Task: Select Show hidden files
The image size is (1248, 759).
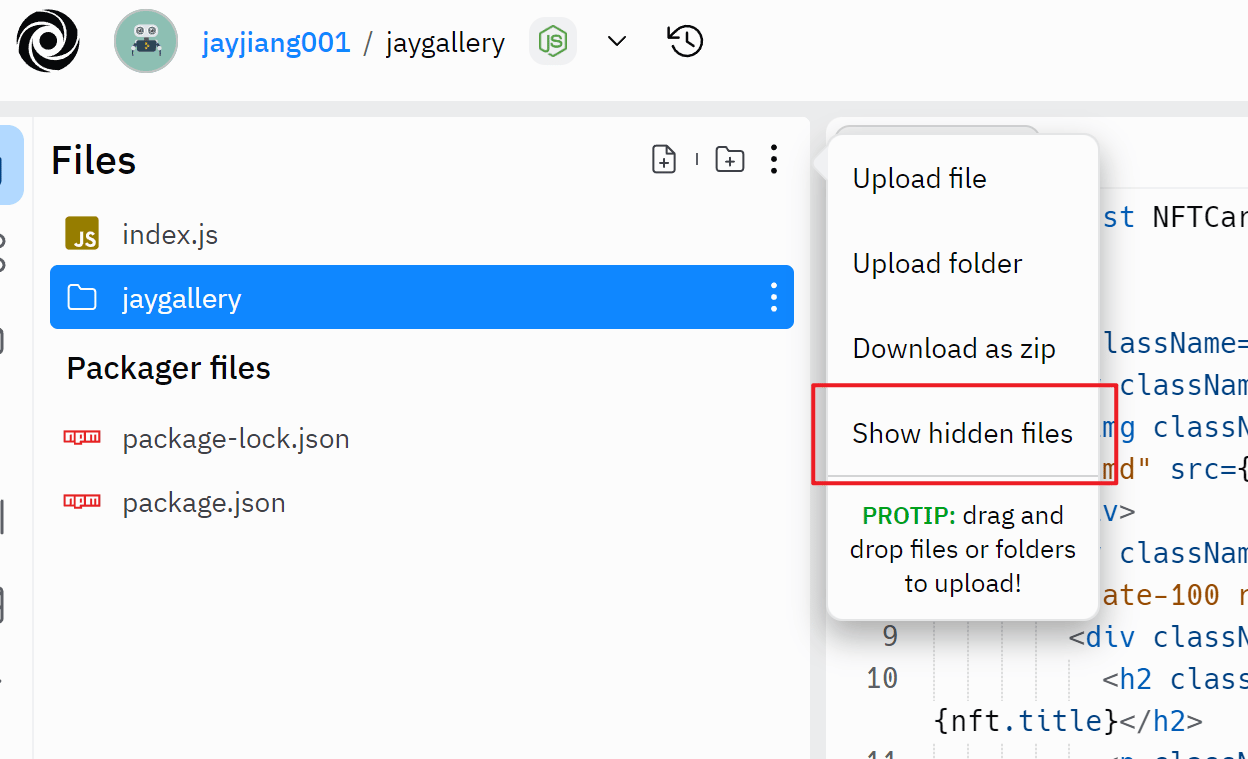Action: [962, 433]
